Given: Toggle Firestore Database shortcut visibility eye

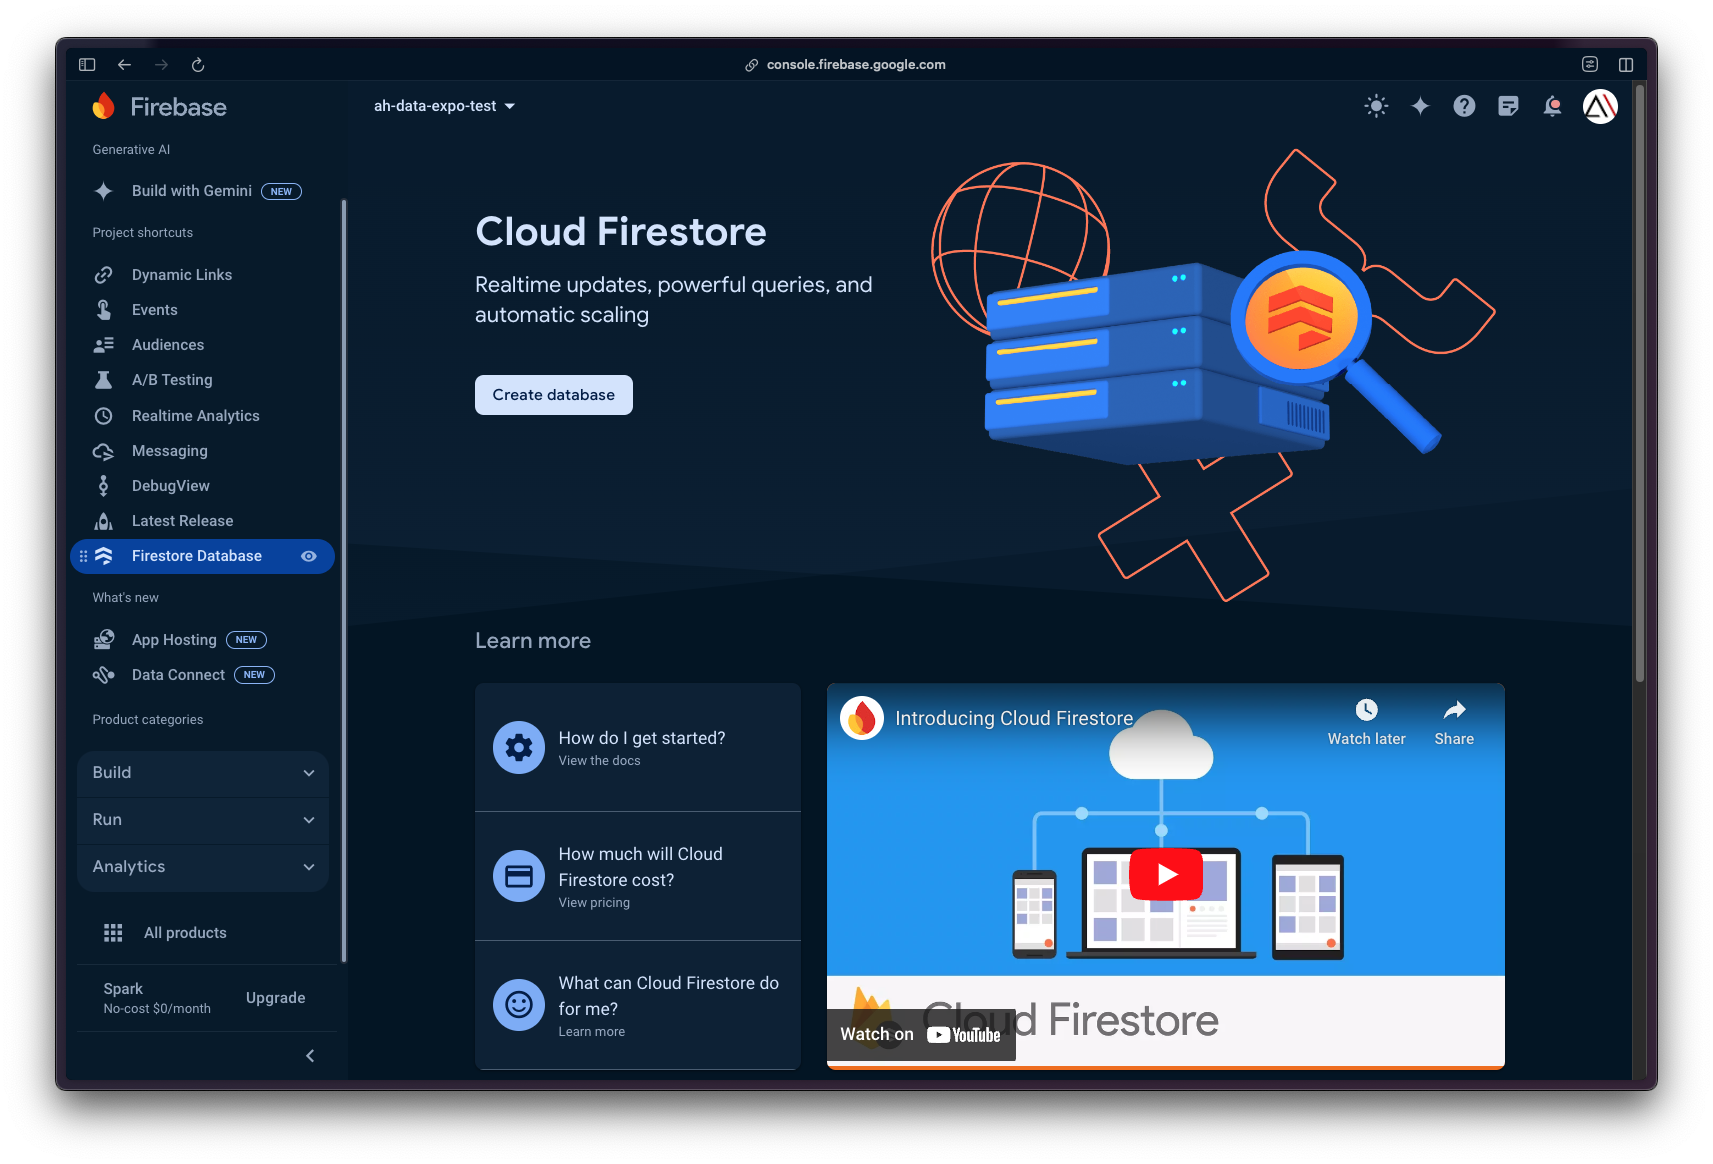Looking at the screenshot, I should (309, 556).
